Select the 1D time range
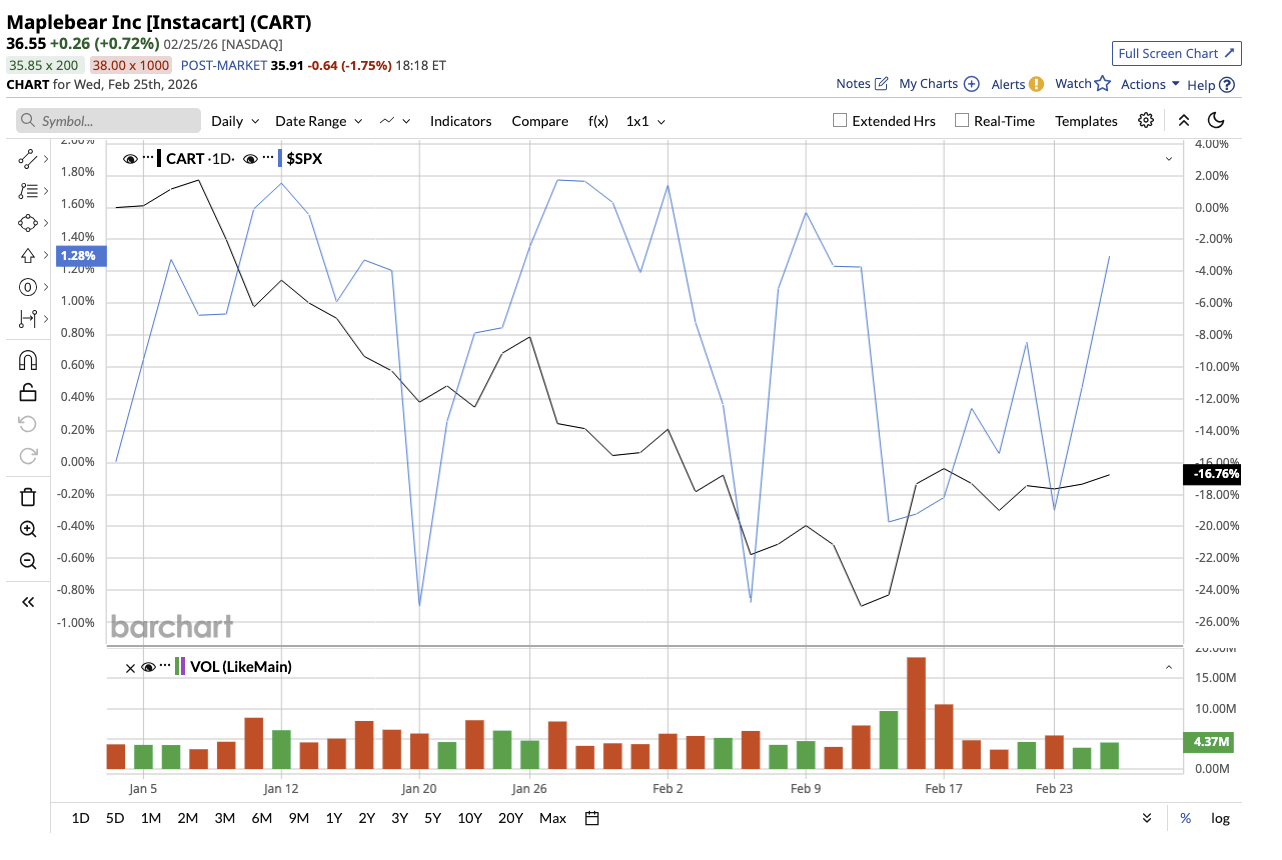Image resolution: width=1282 pixels, height=860 pixels. coord(81,818)
